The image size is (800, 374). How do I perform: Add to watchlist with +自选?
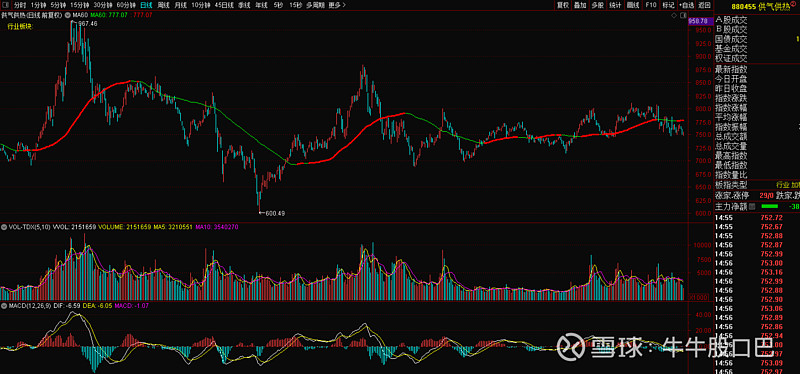[x=686, y=5]
